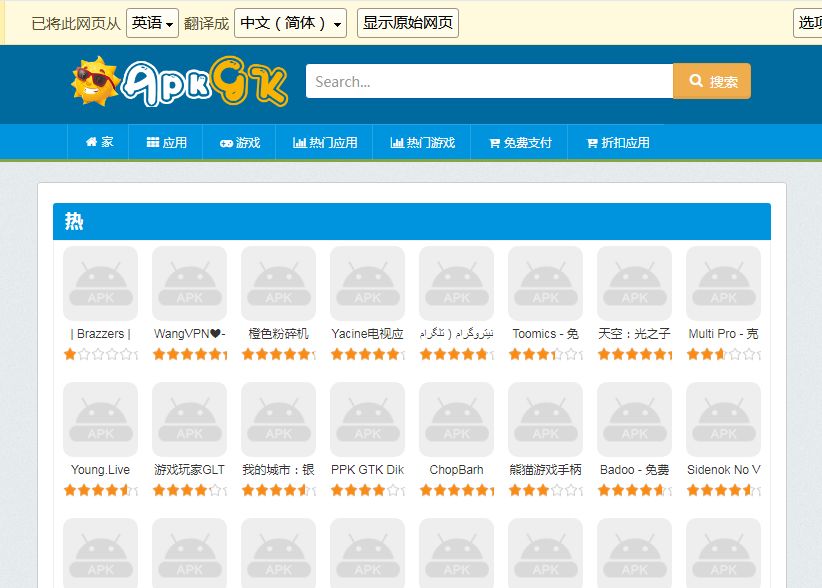Viewport: 822px width, 588px height.
Task: Open the 应用 apps menu item
Action: click(x=166, y=142)
